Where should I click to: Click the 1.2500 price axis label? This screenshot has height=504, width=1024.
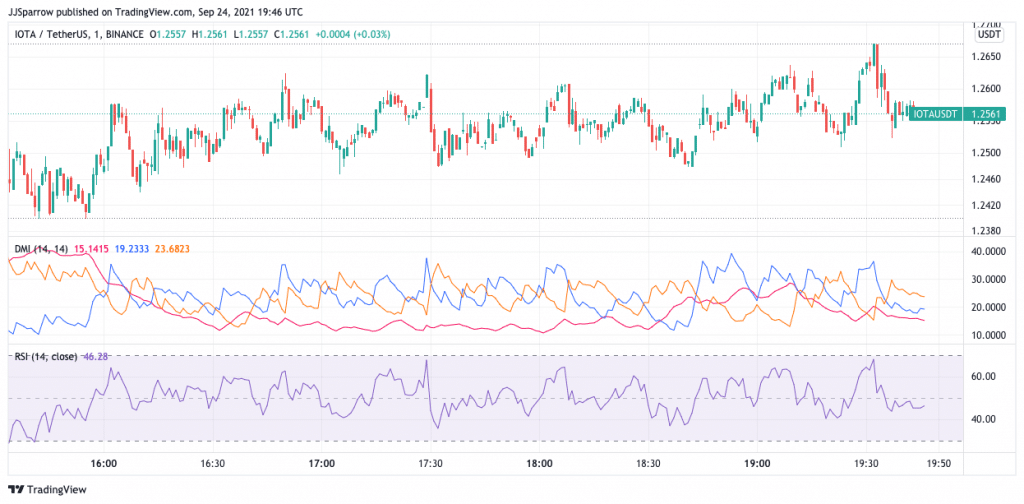point(987,153)
